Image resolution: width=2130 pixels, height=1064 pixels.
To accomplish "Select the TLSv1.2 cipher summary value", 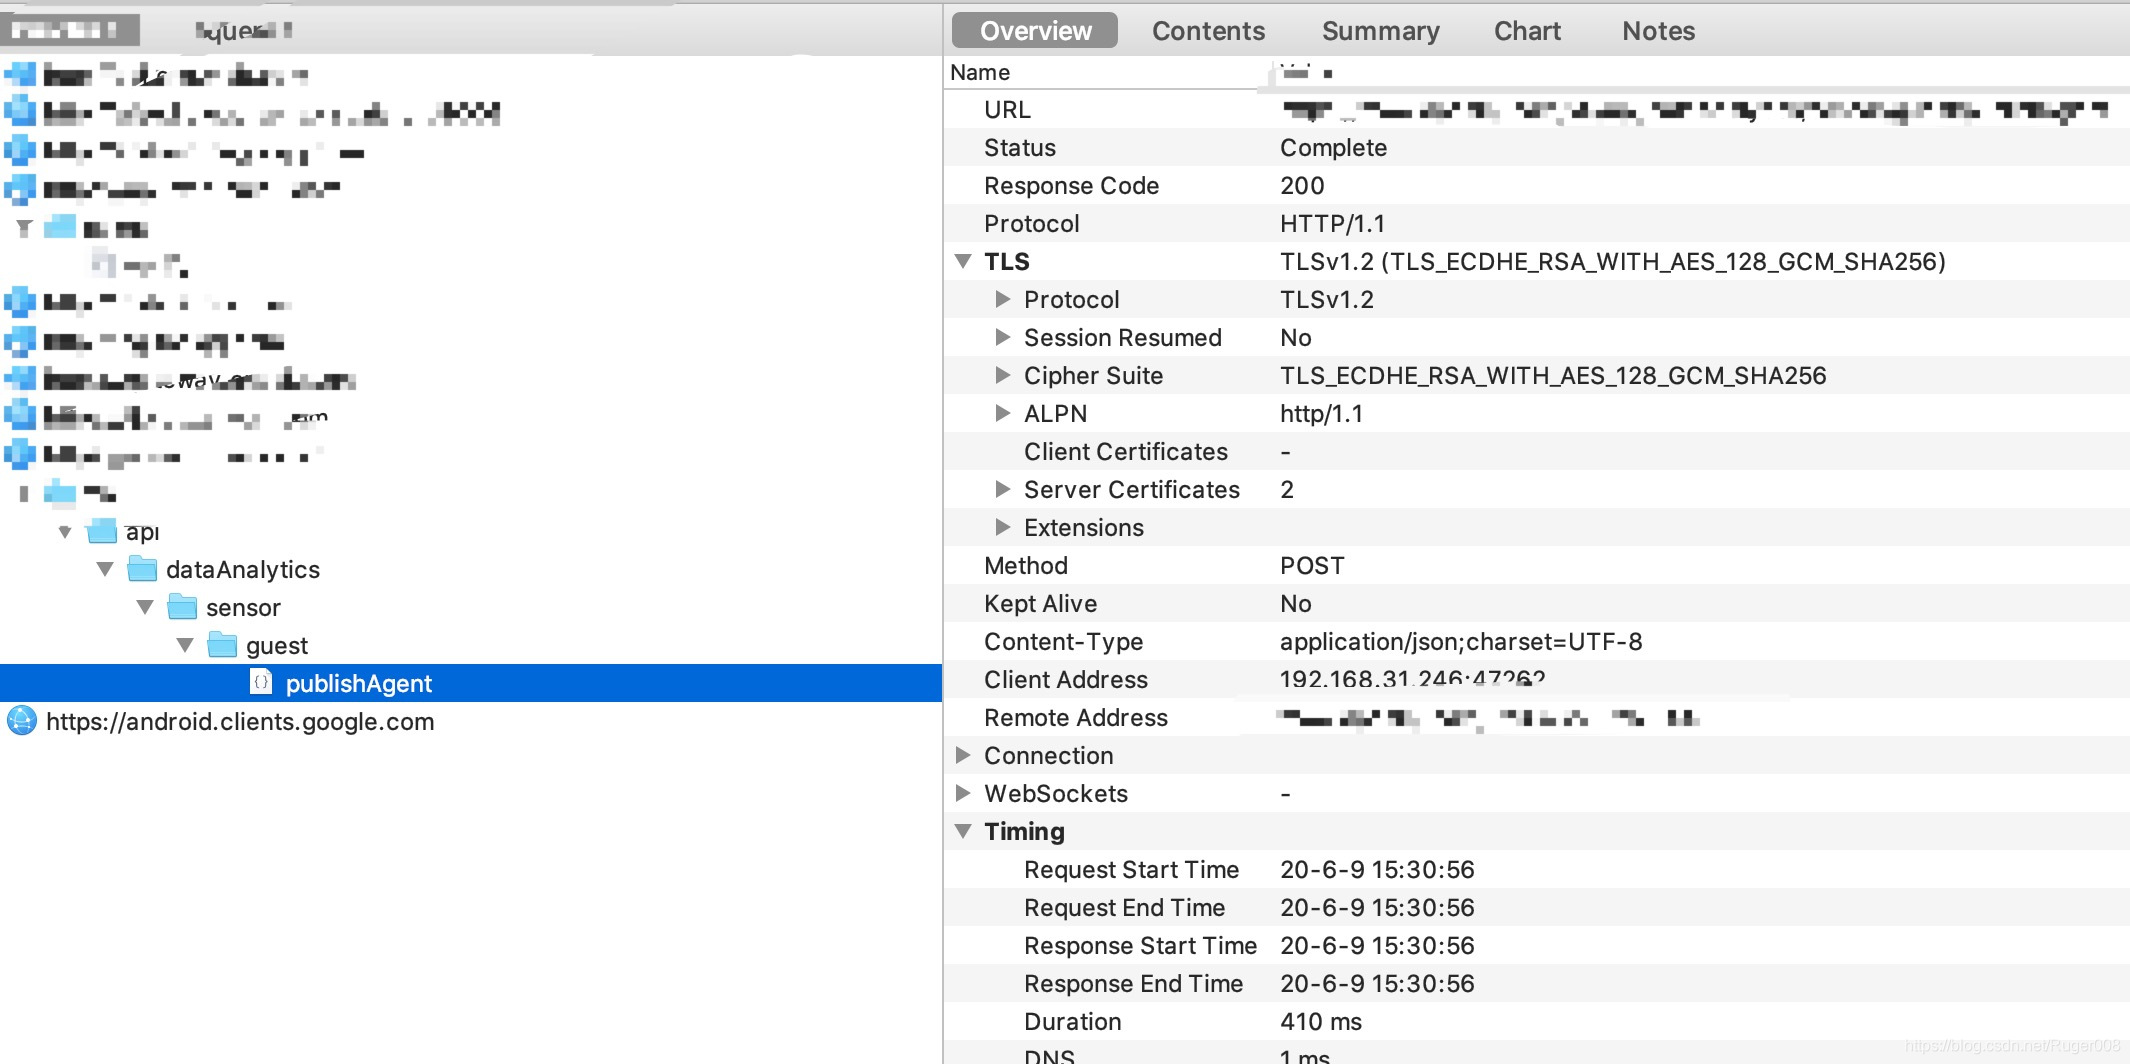I will [x=1612, y=262].
